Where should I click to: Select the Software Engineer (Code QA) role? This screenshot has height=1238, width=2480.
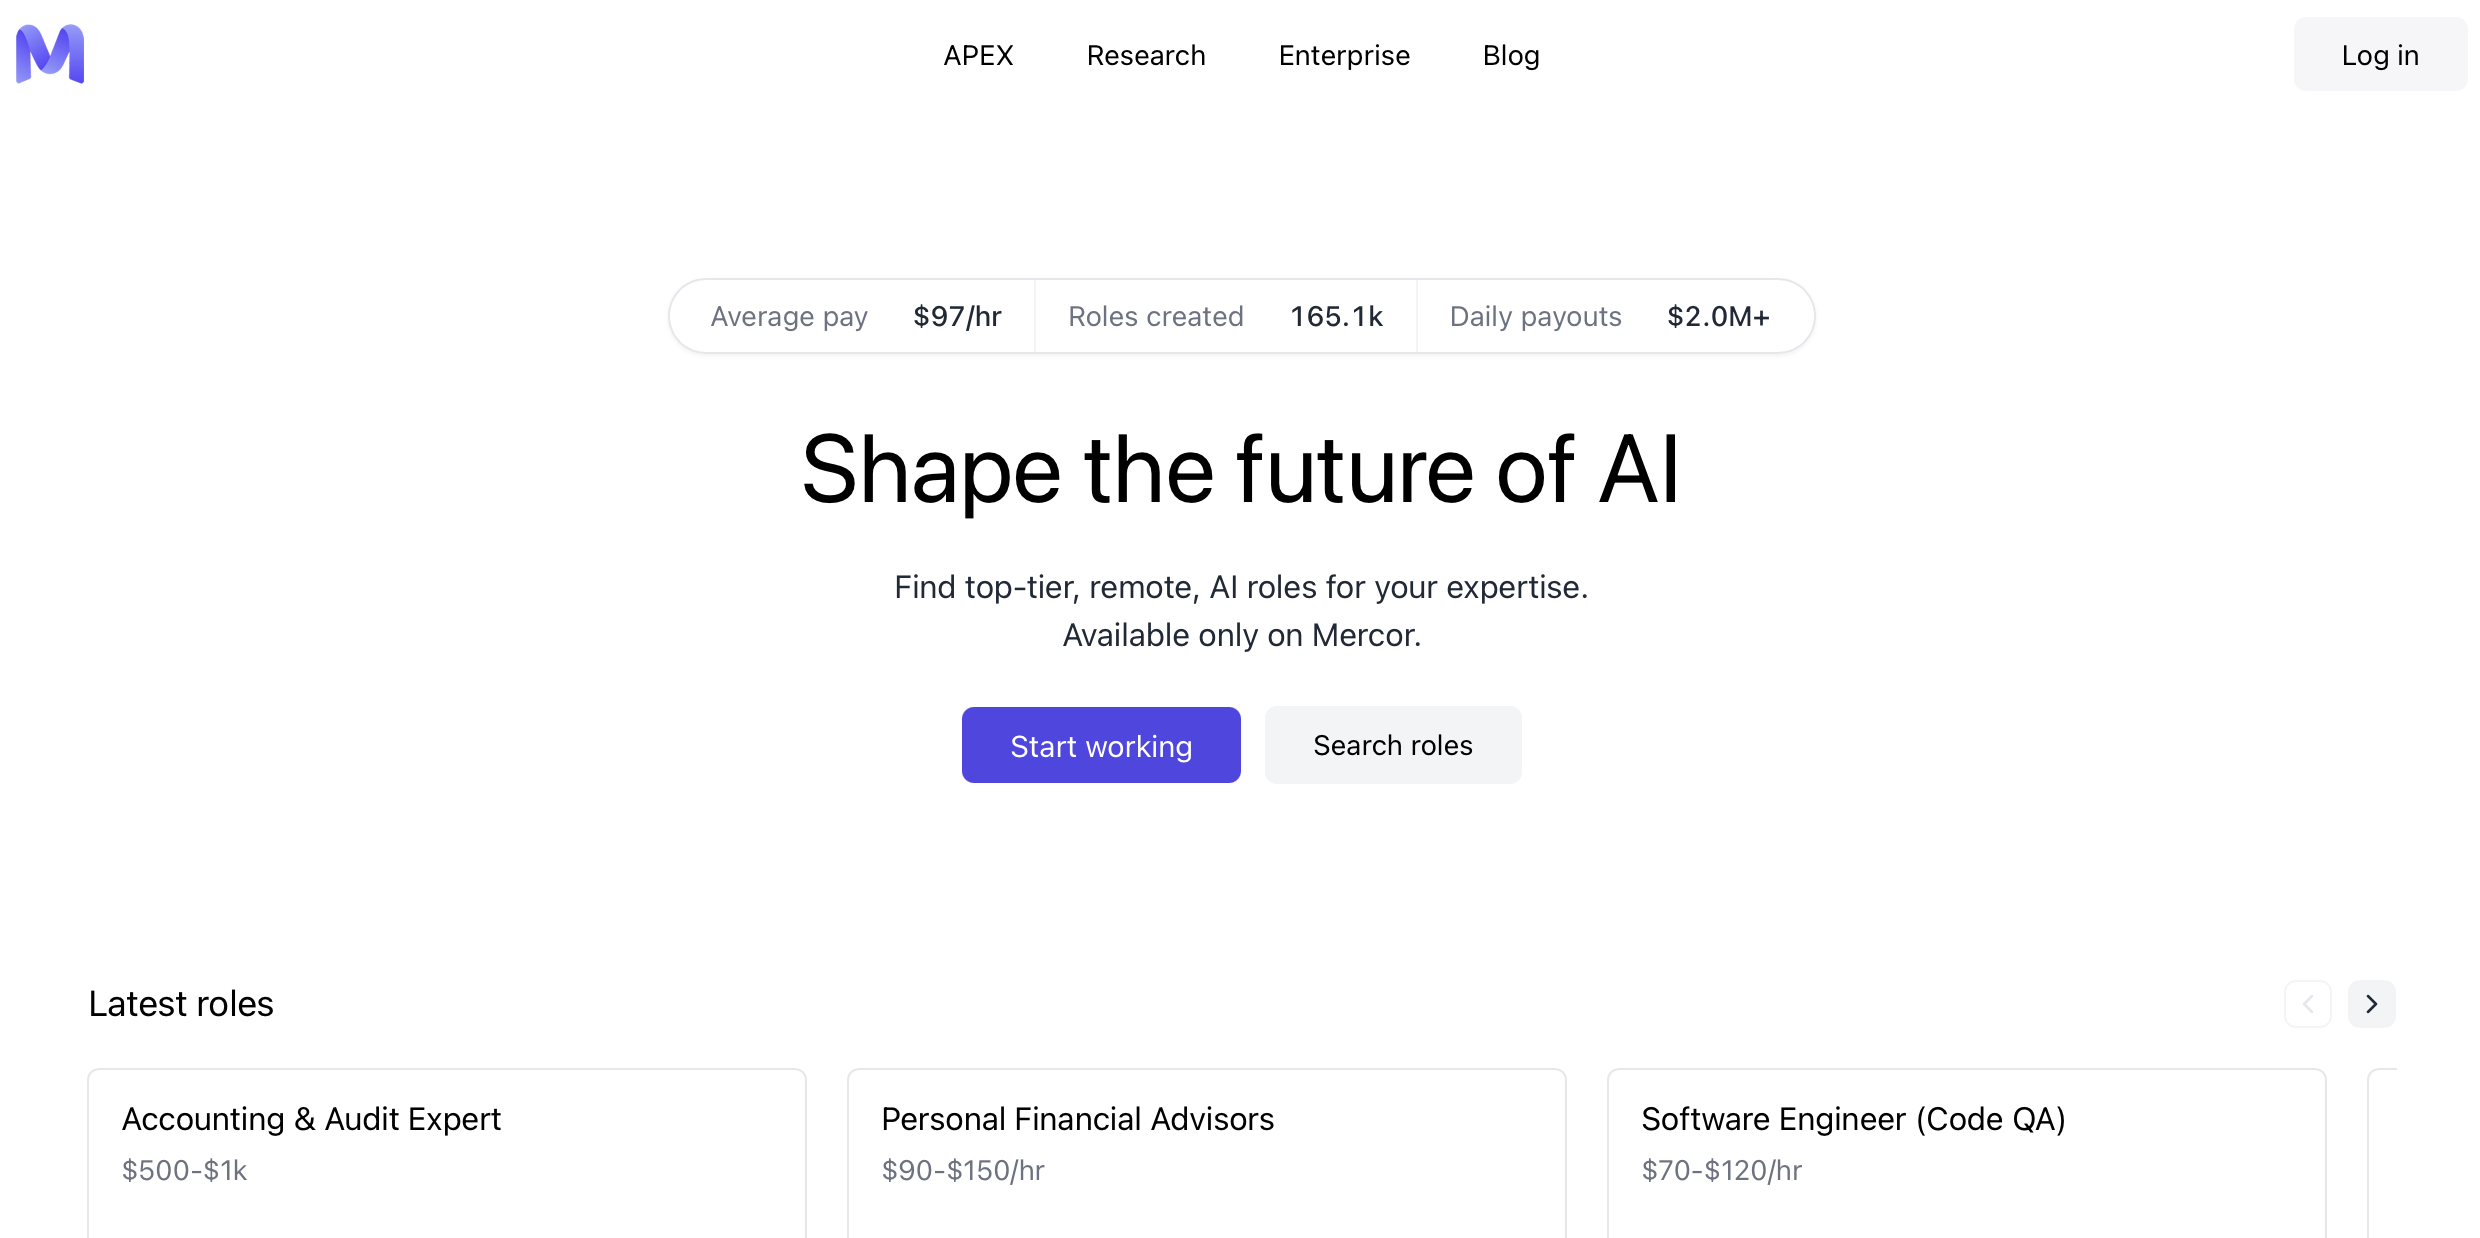coord(1966,1150)
